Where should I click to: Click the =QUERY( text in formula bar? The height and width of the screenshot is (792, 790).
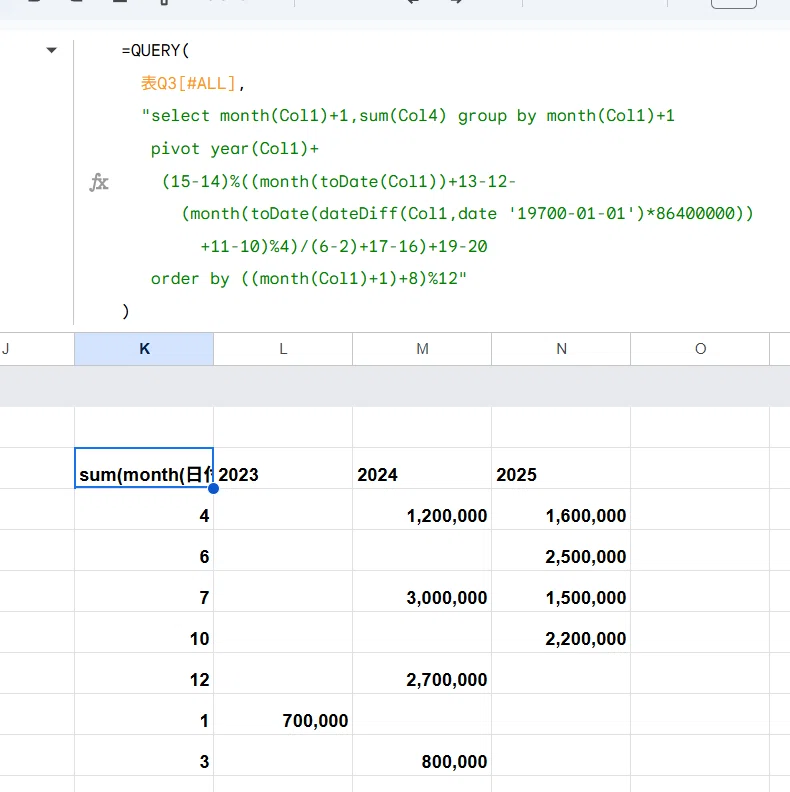[x=156, y=51]
